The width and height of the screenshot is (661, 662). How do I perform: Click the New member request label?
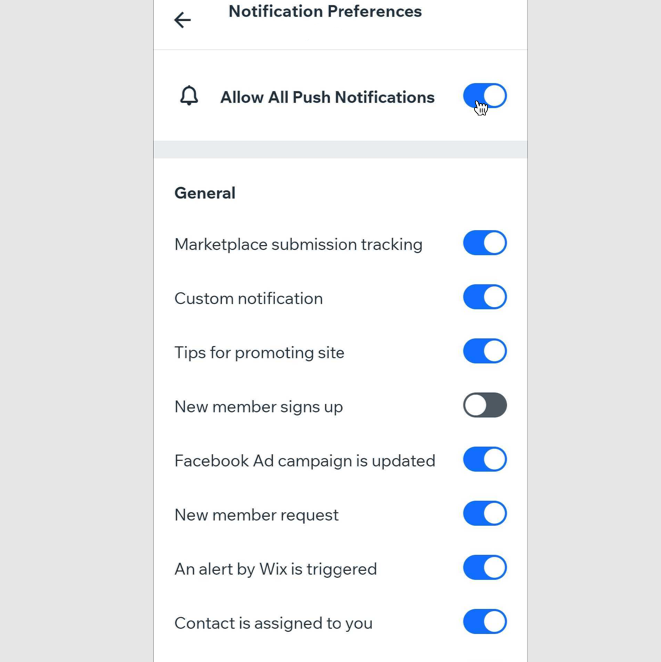coord(256,514)
